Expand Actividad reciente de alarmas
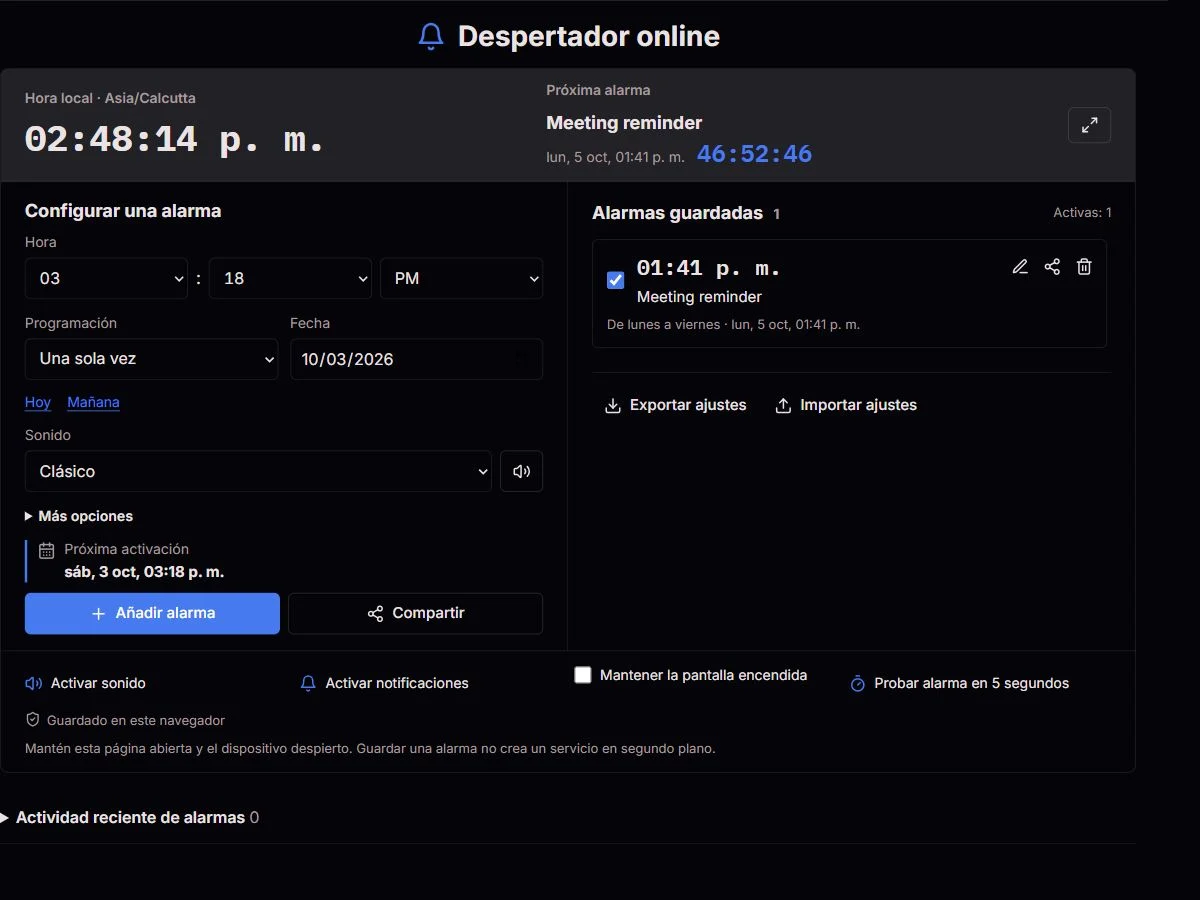This screenshot has width=1200, height=900. coord(130,817)
